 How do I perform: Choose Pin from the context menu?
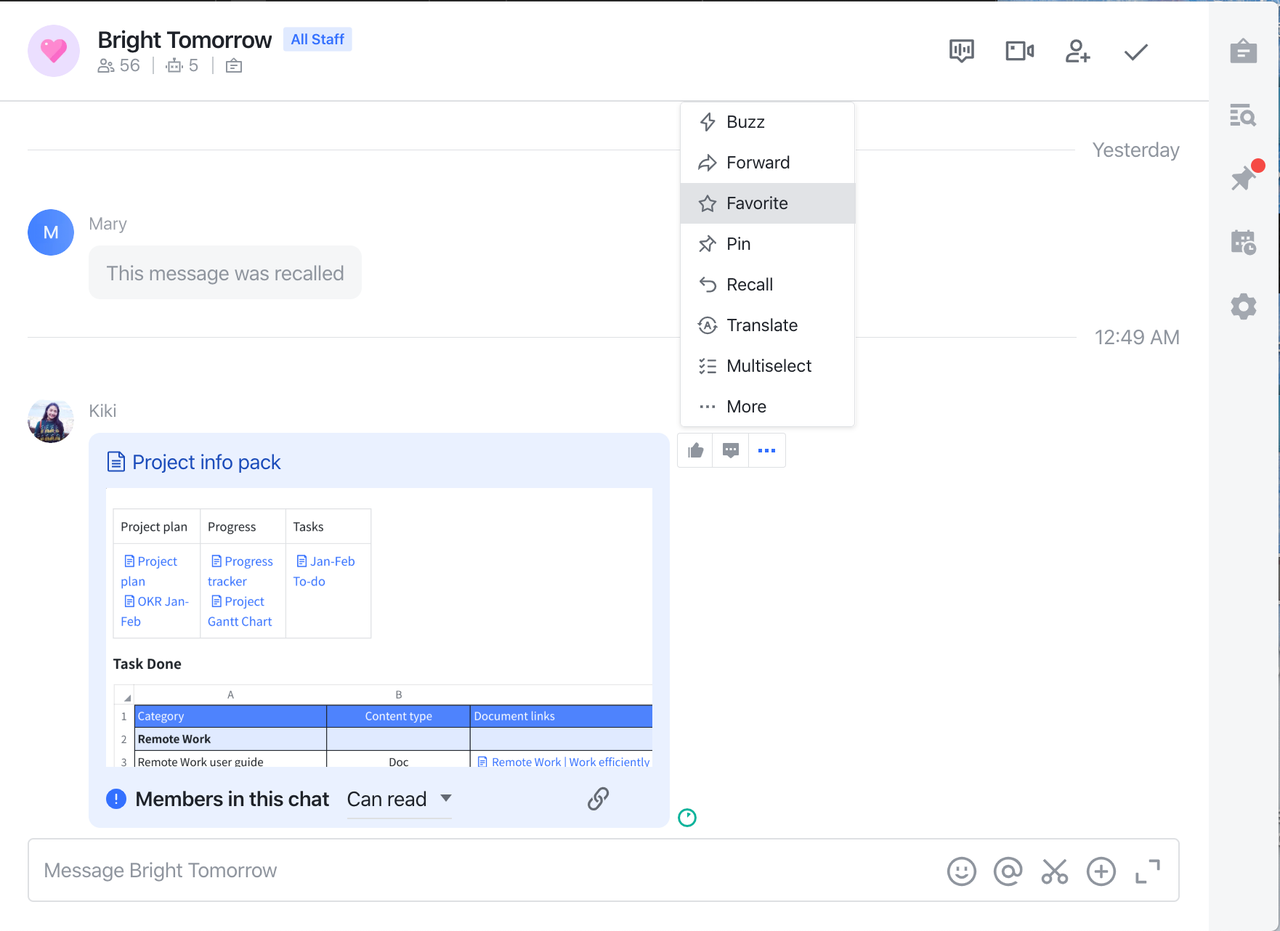click(767, 244)
